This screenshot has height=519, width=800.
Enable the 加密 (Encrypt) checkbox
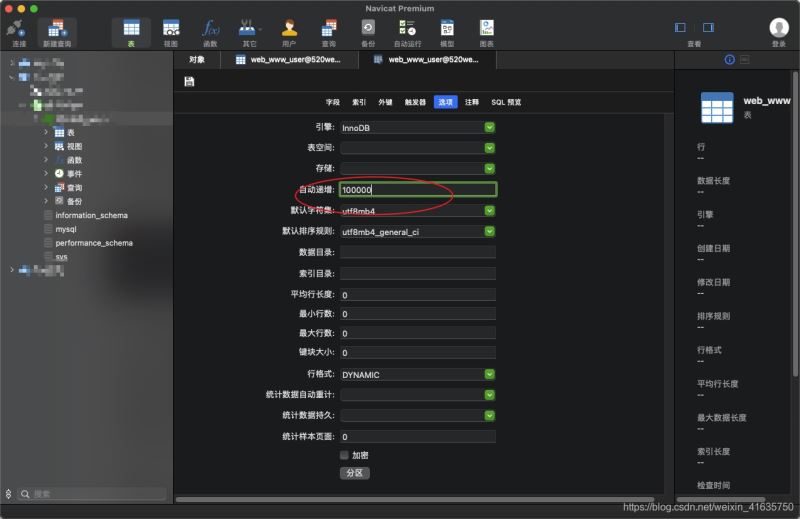pyautogui.click(x=345, y=455)
